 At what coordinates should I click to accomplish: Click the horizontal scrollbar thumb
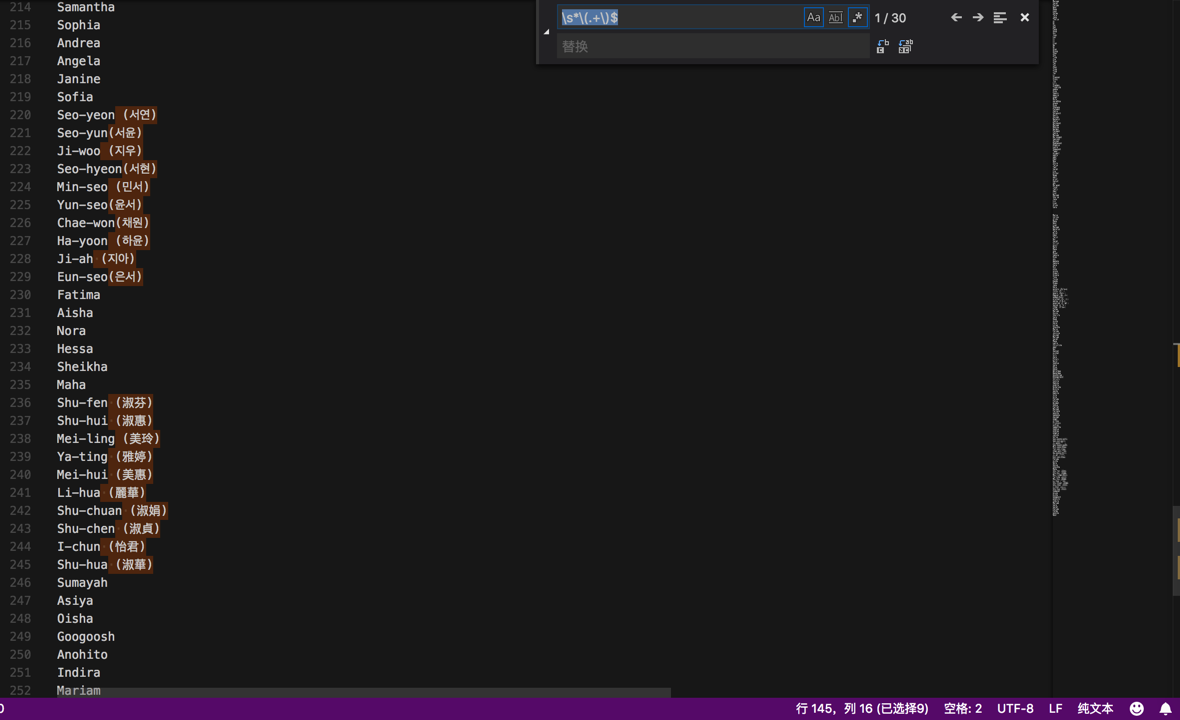click(x=363, y=692)
